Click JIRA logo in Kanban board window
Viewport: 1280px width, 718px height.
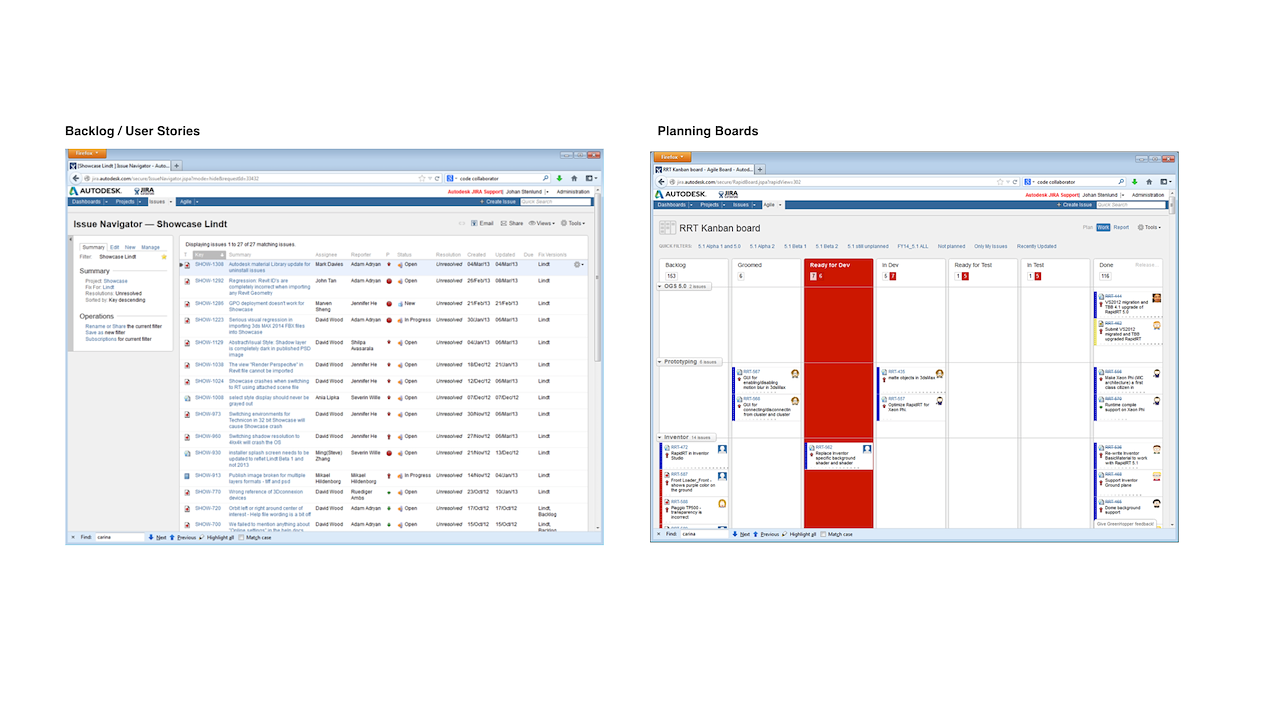728,195
